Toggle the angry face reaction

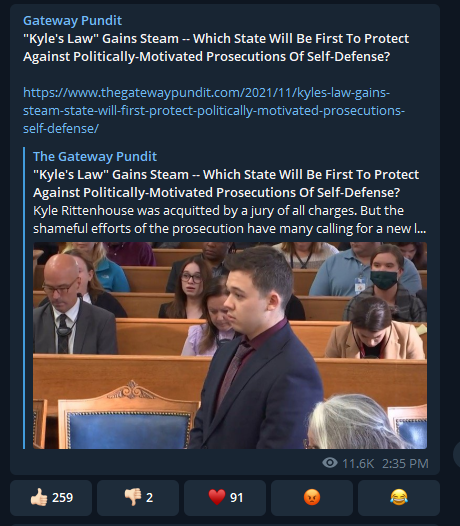pyautogui.click(x=312, y=497)
